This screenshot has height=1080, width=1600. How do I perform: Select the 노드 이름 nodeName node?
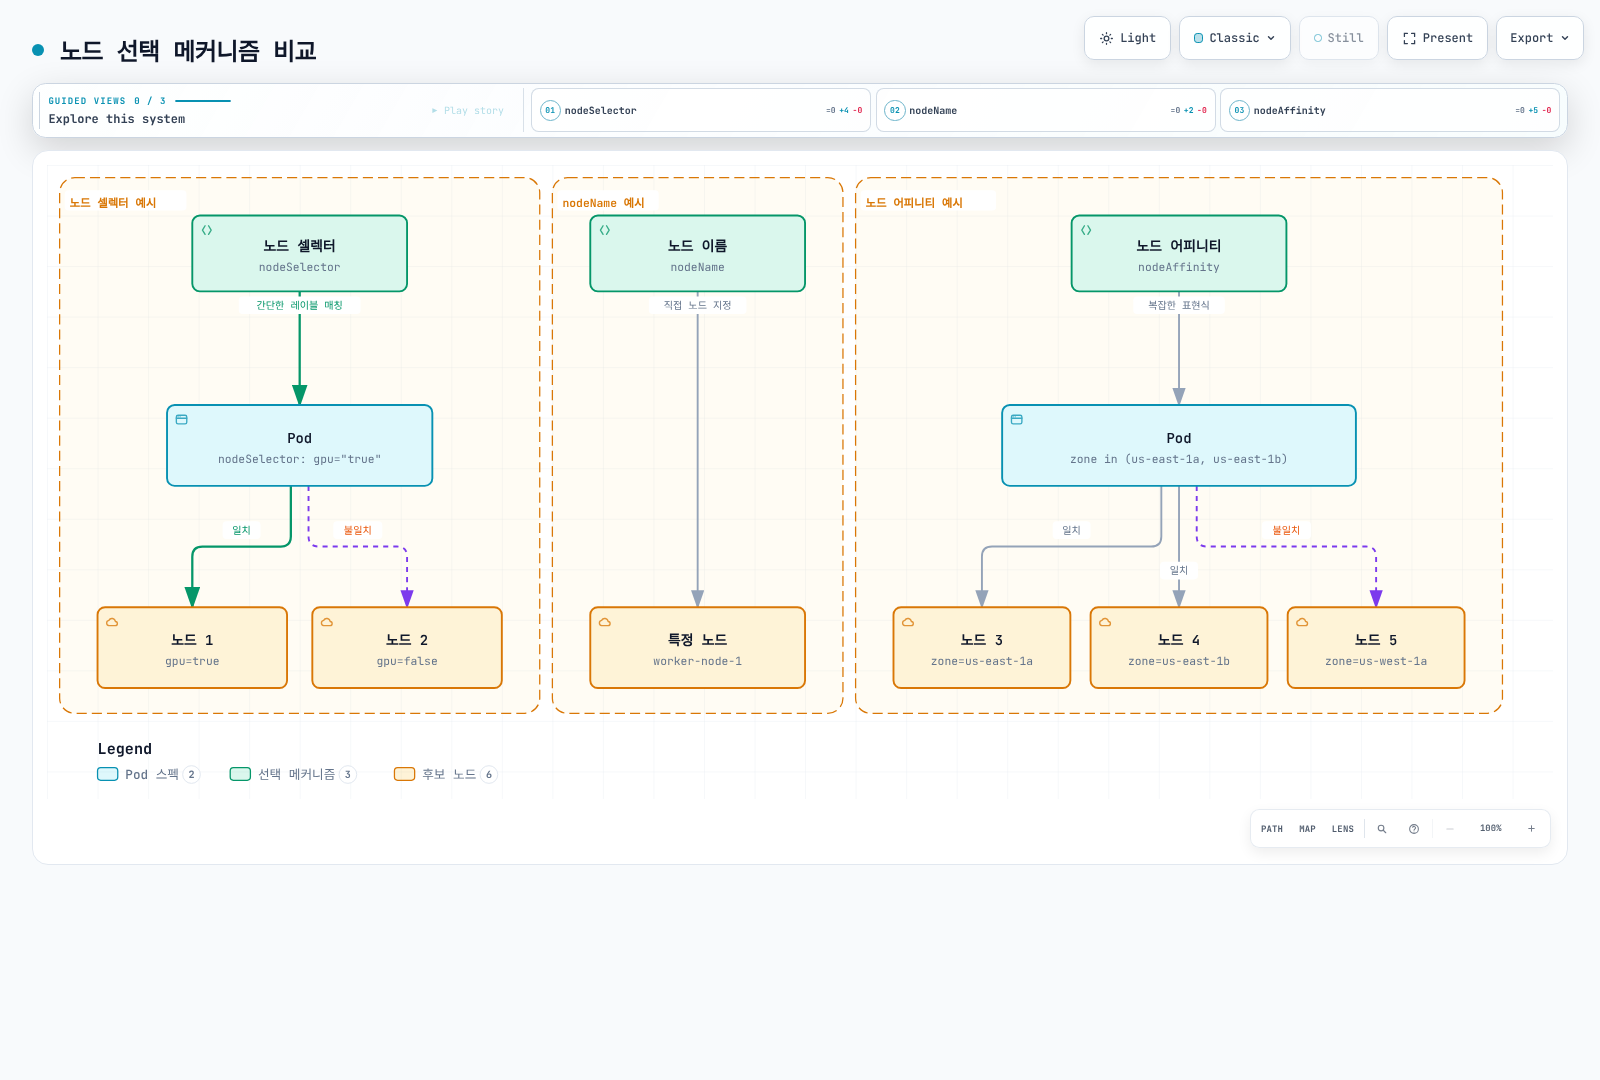tap(698, 254)
